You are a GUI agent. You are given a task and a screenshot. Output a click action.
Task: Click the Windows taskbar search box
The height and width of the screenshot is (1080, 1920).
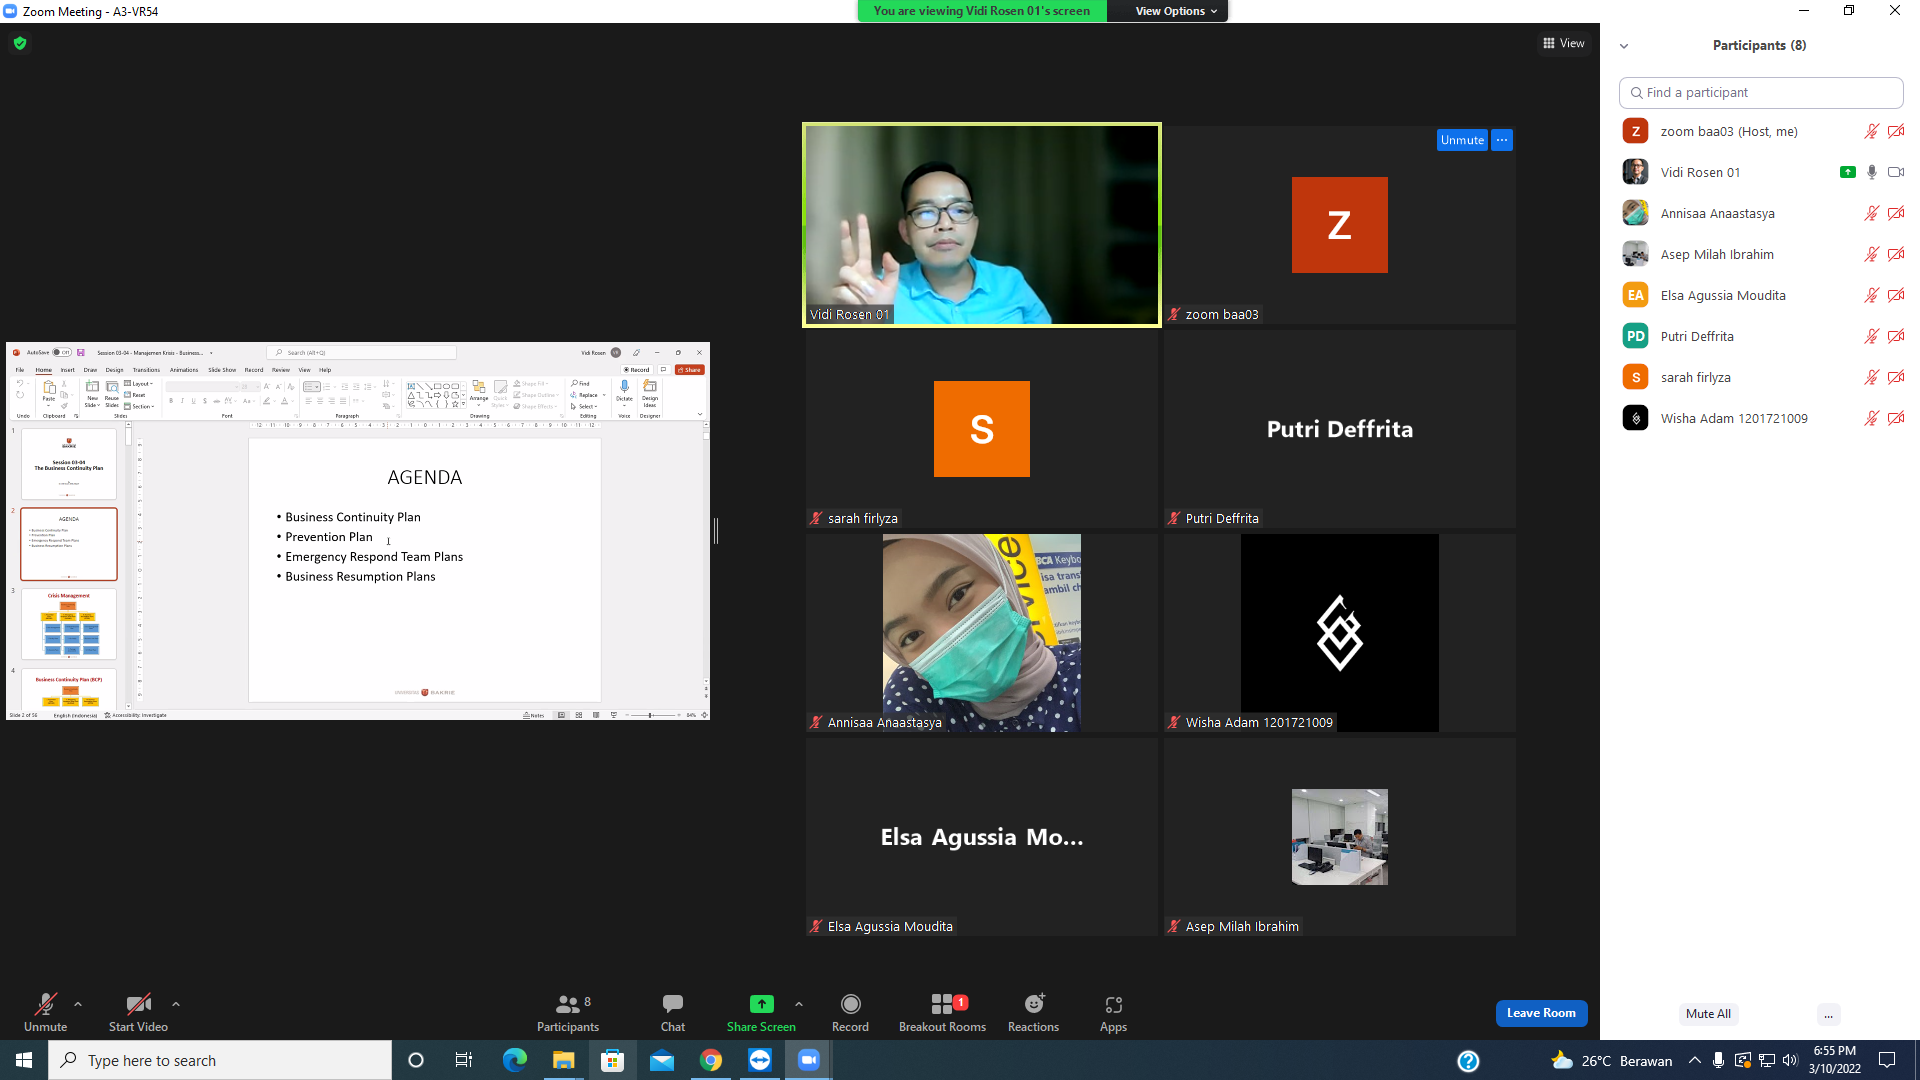220,1060
